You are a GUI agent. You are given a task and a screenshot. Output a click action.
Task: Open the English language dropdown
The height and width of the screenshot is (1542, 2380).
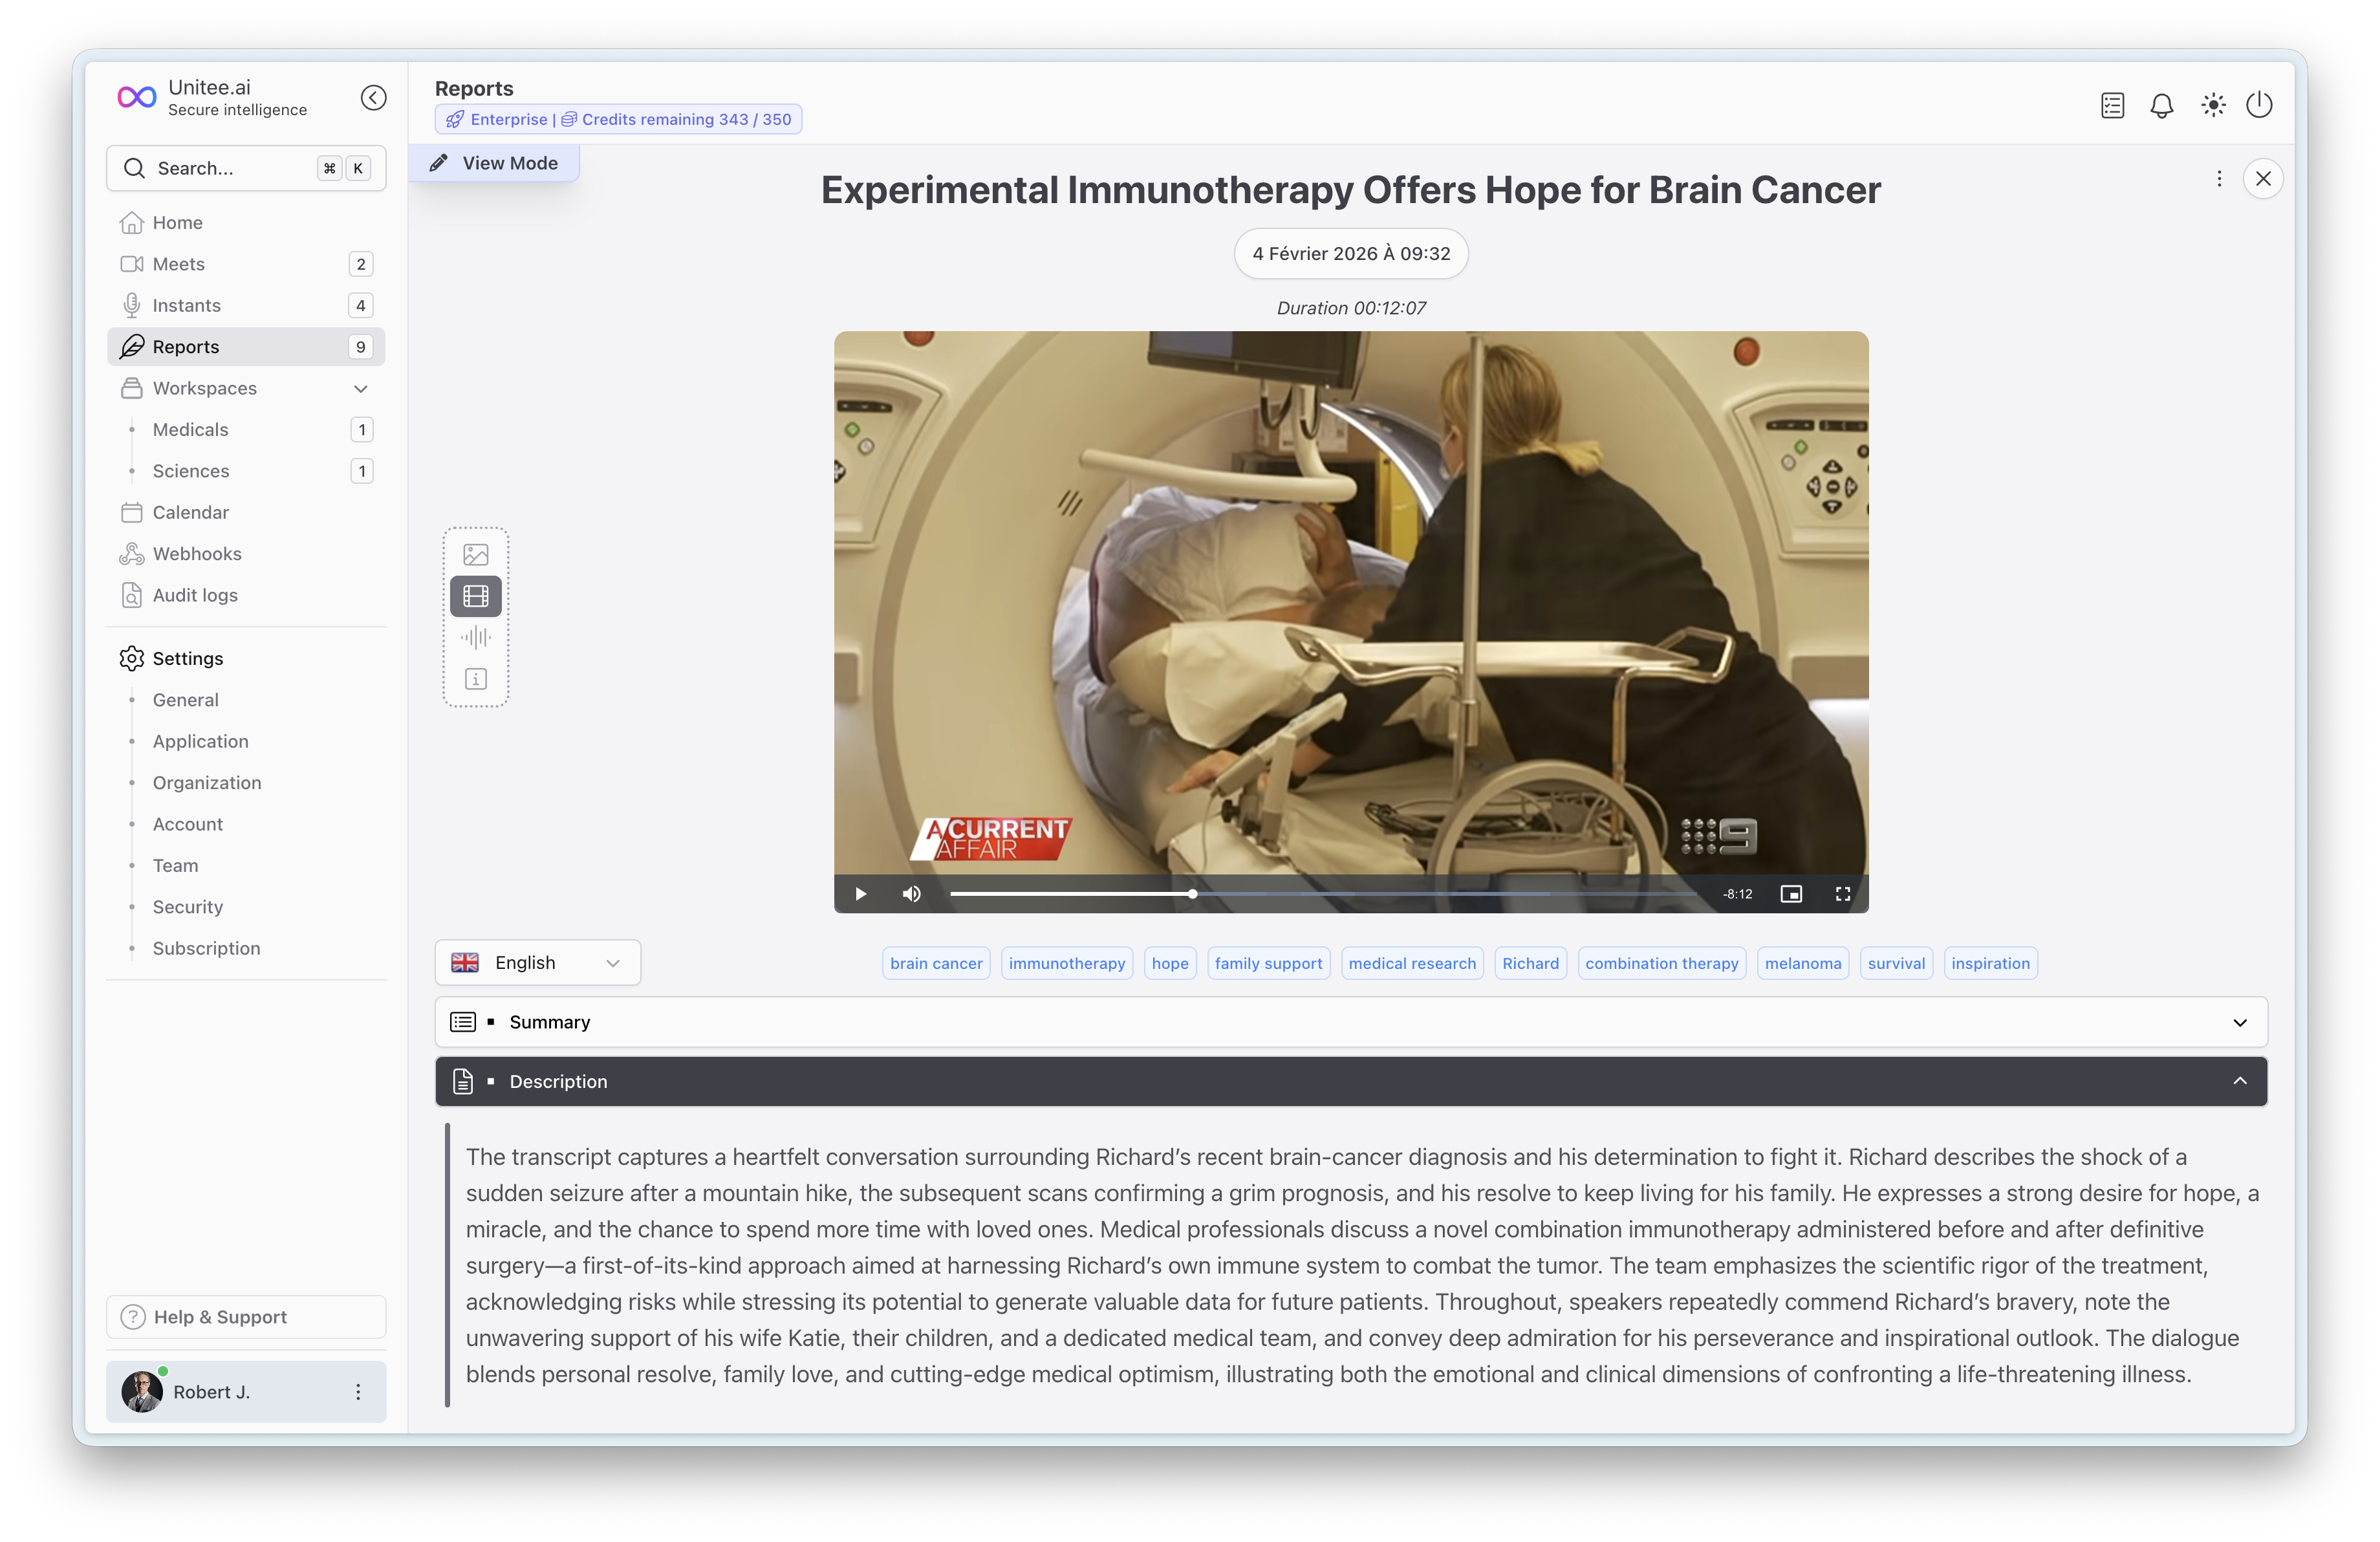click(538, 962)
